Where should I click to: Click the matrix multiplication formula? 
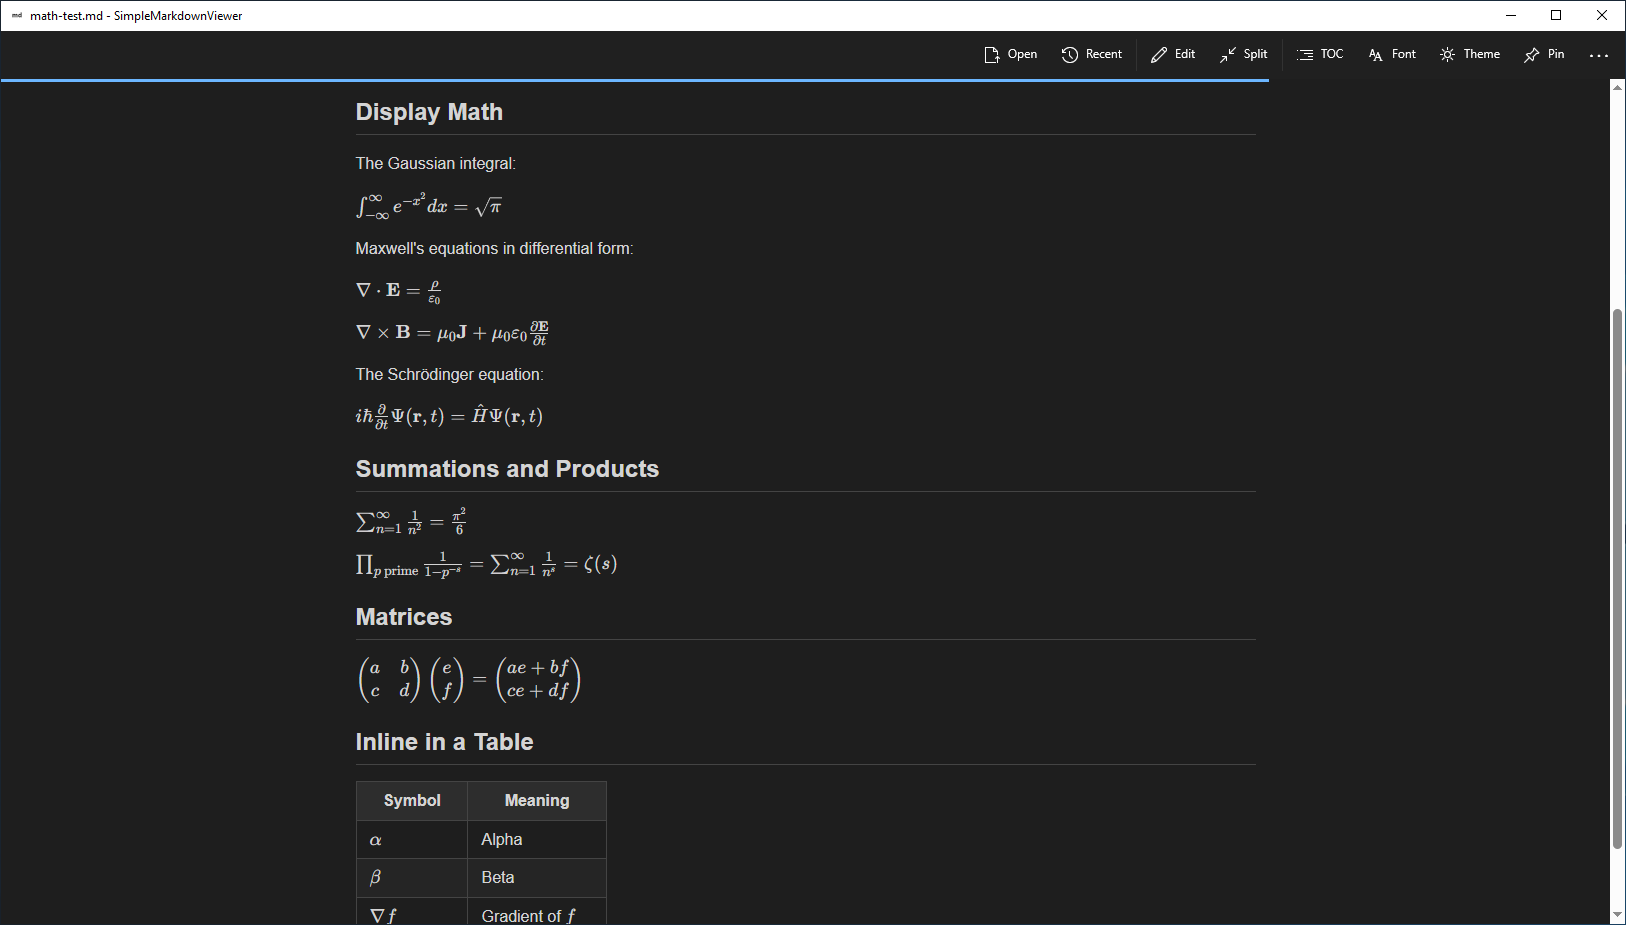pos(469,679)
